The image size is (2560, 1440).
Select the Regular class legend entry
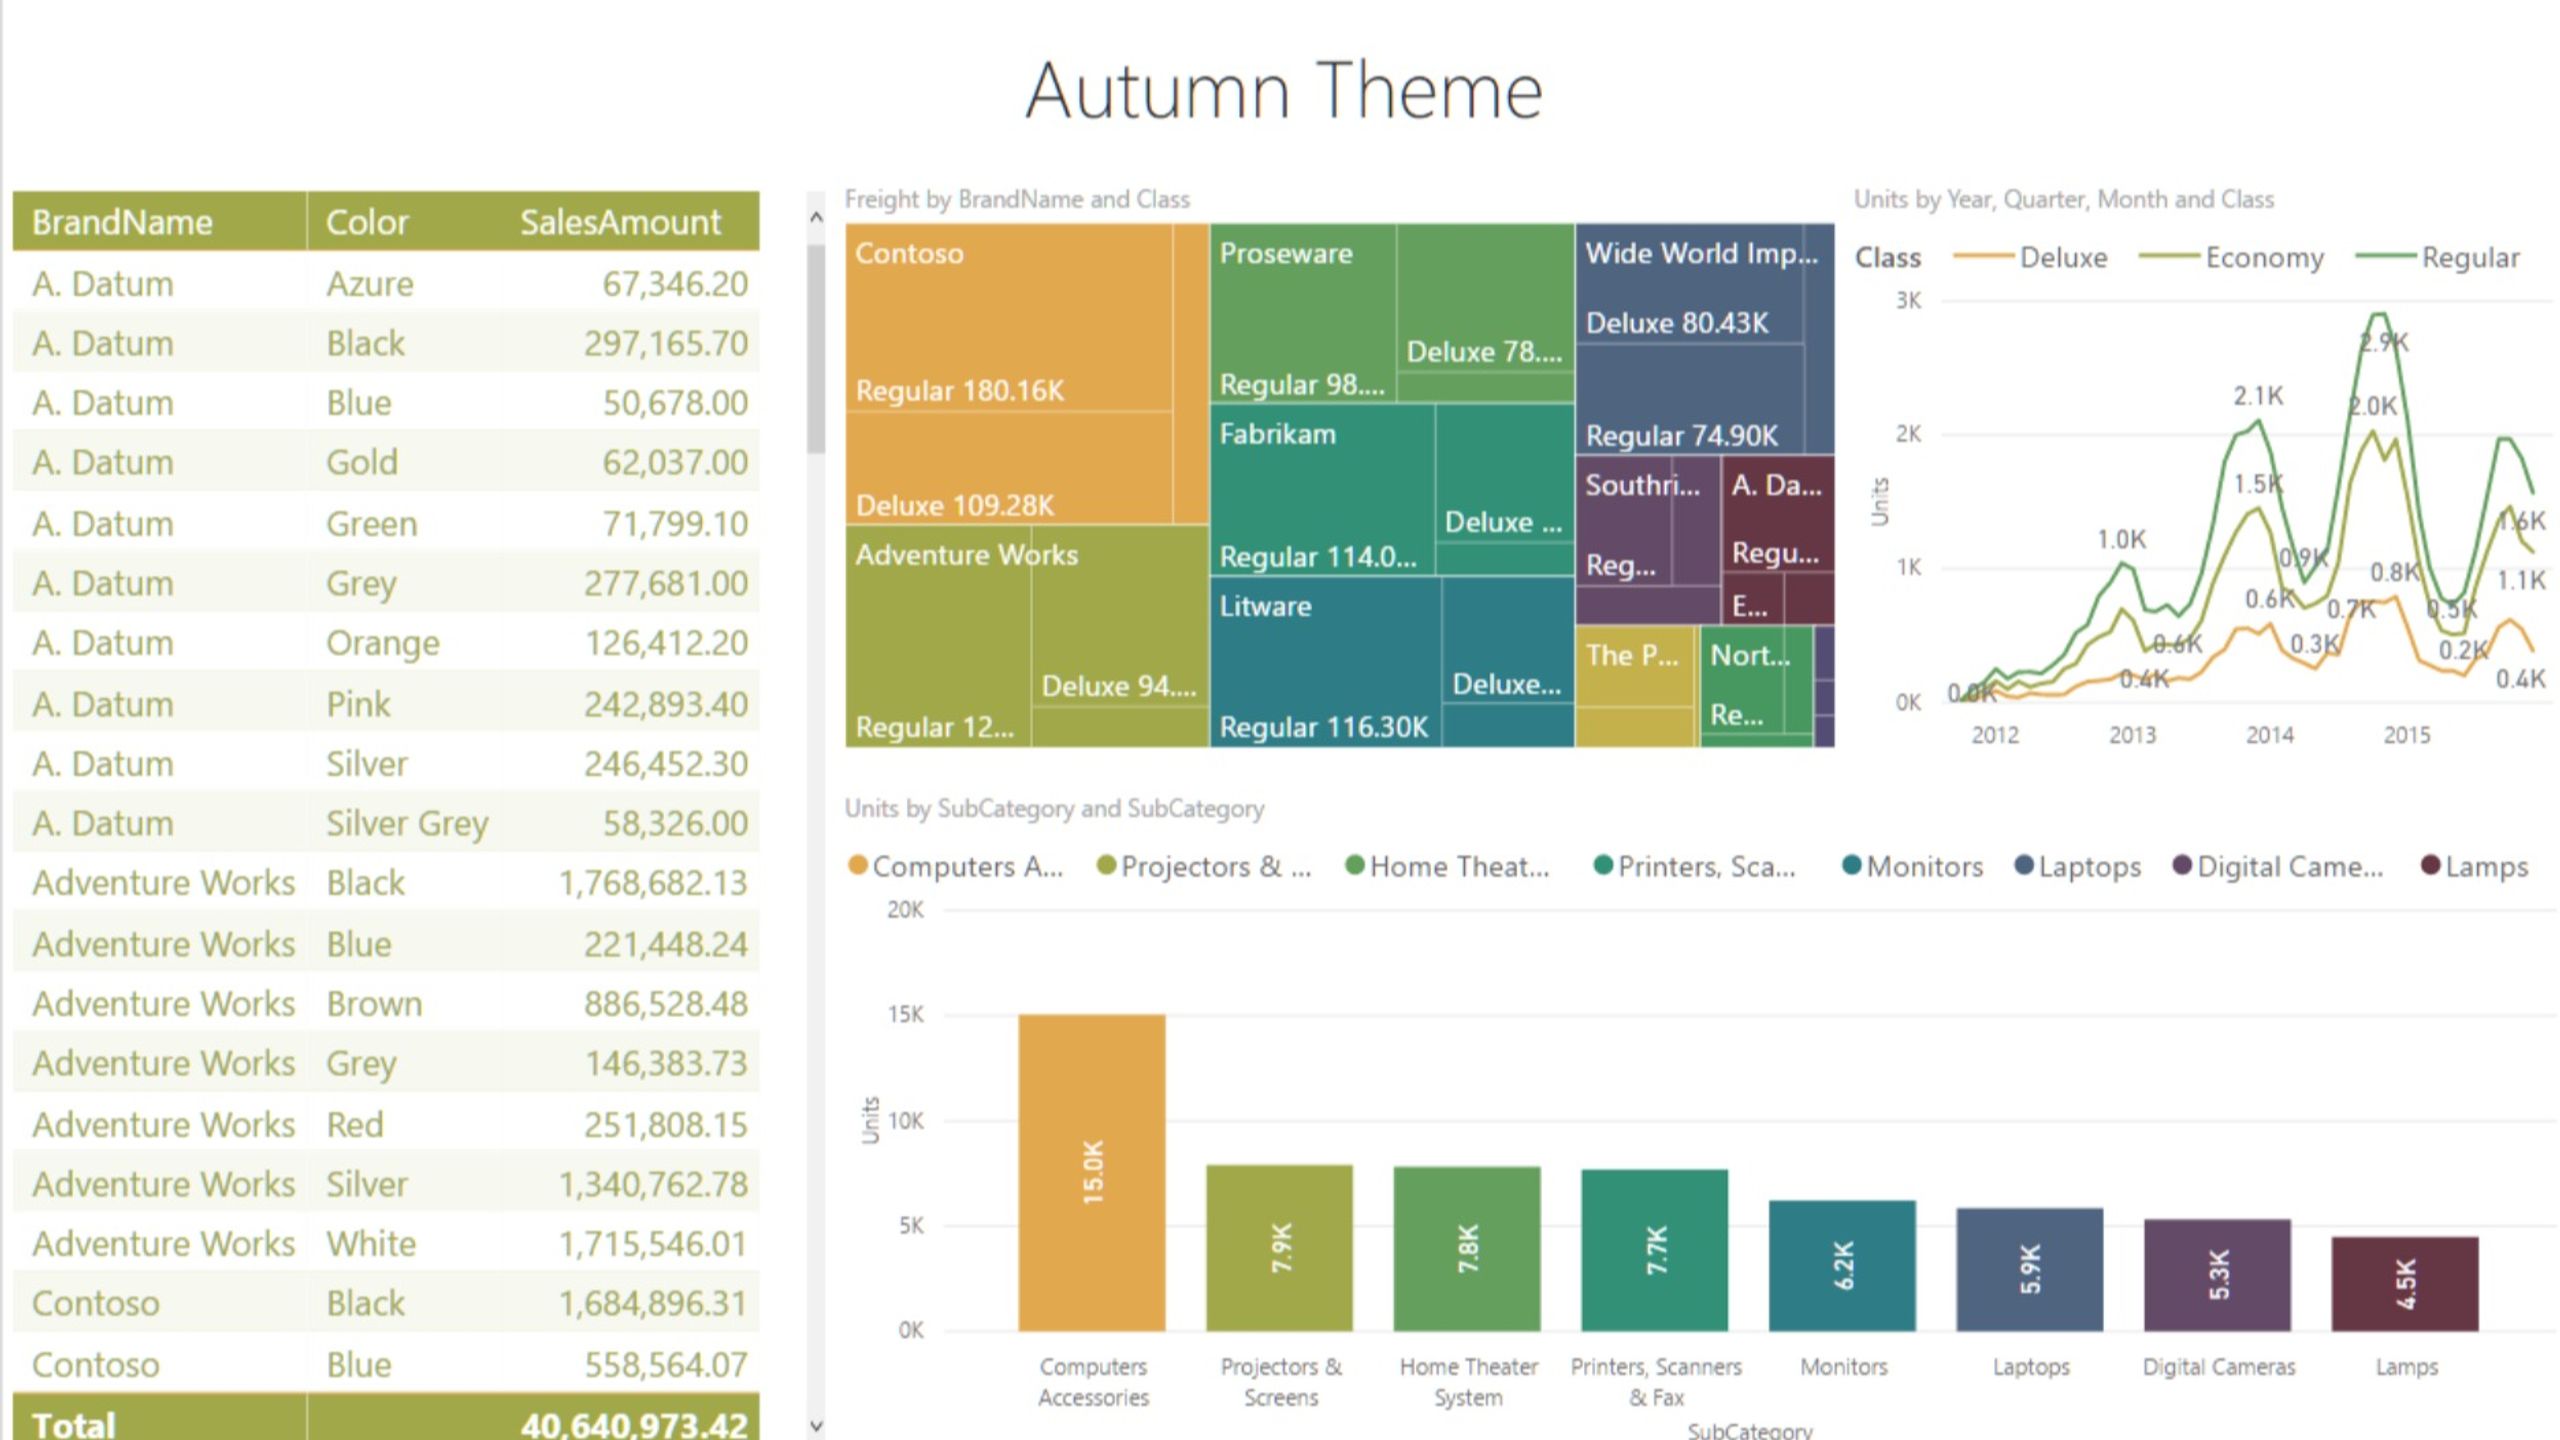pyautogui.click(x=2438, y=257)
